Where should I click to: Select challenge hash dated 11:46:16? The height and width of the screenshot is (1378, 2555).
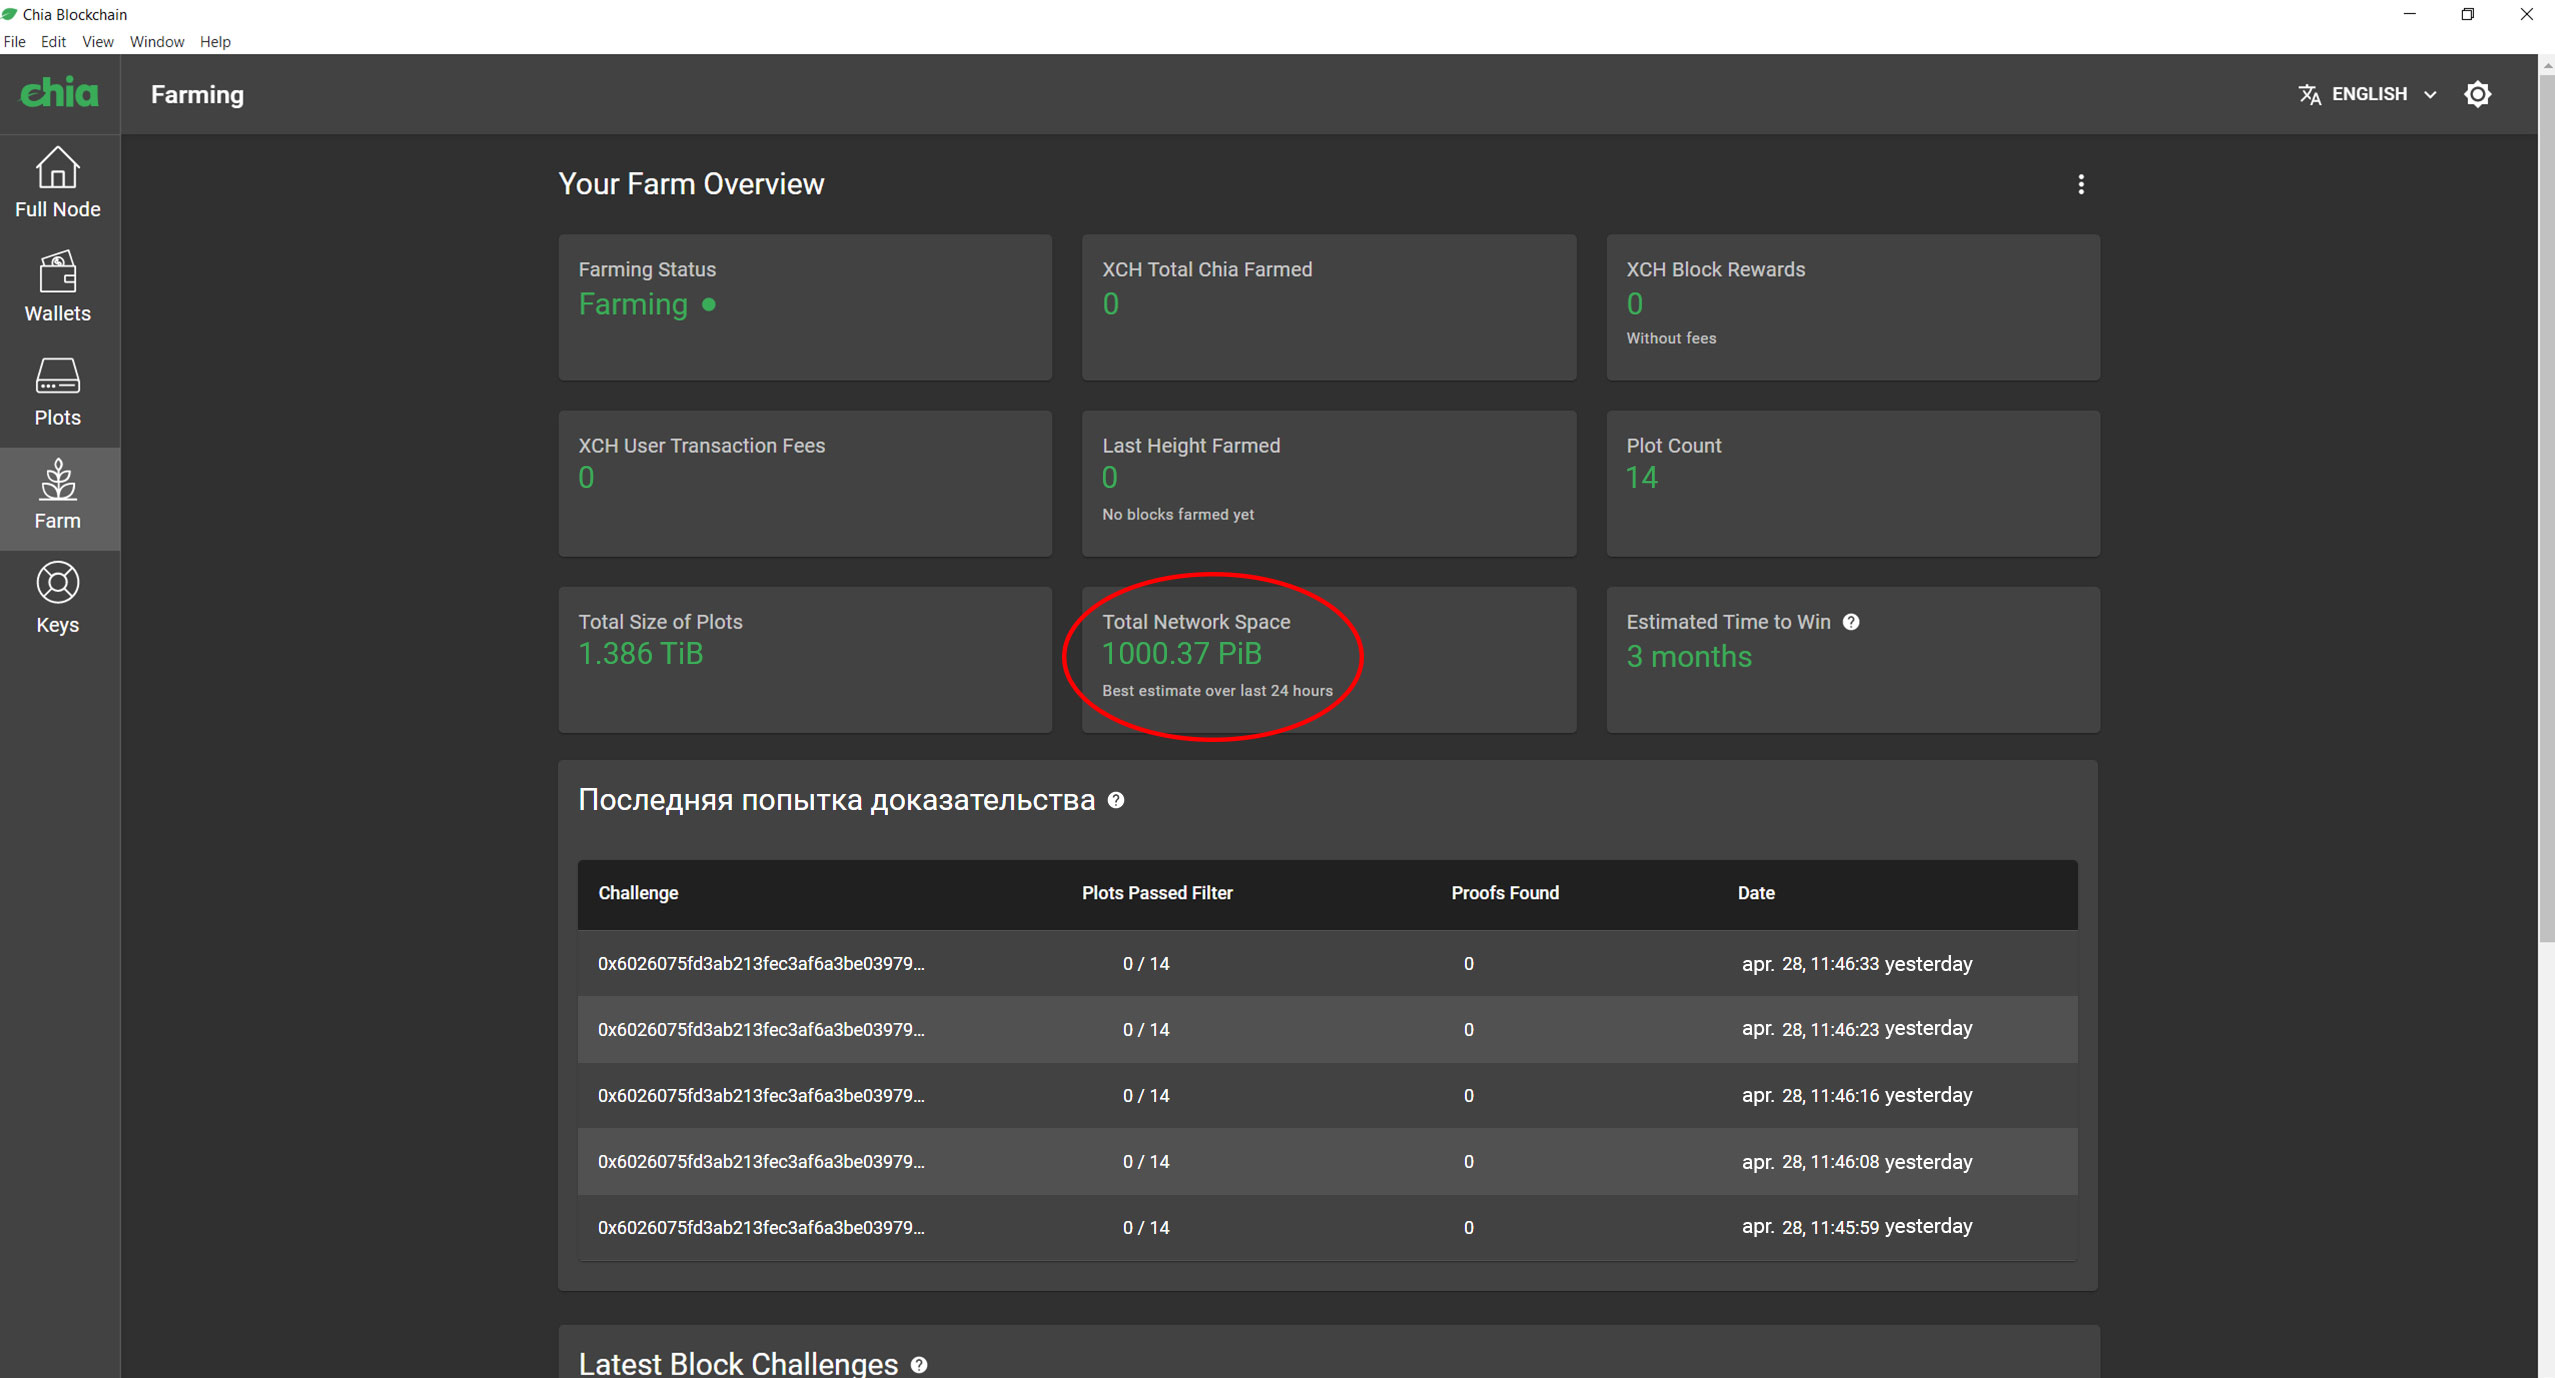click(x=761, y=1096)
